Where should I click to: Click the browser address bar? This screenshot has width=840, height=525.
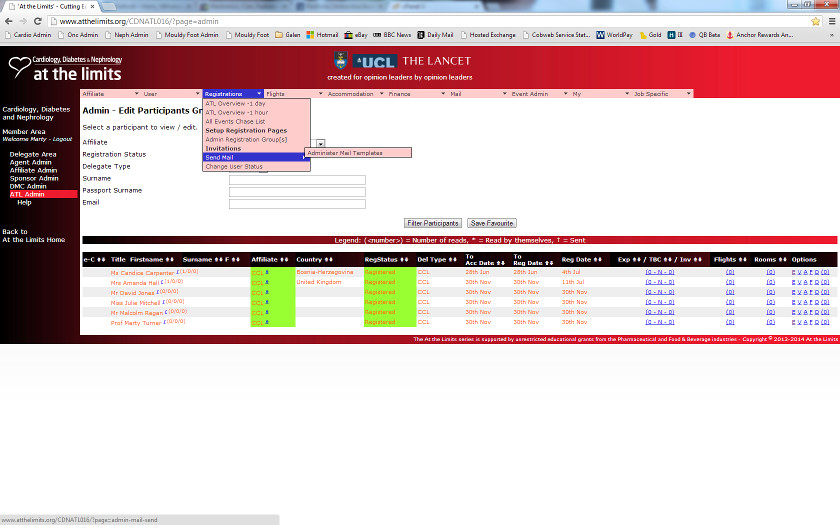(429, 21)
